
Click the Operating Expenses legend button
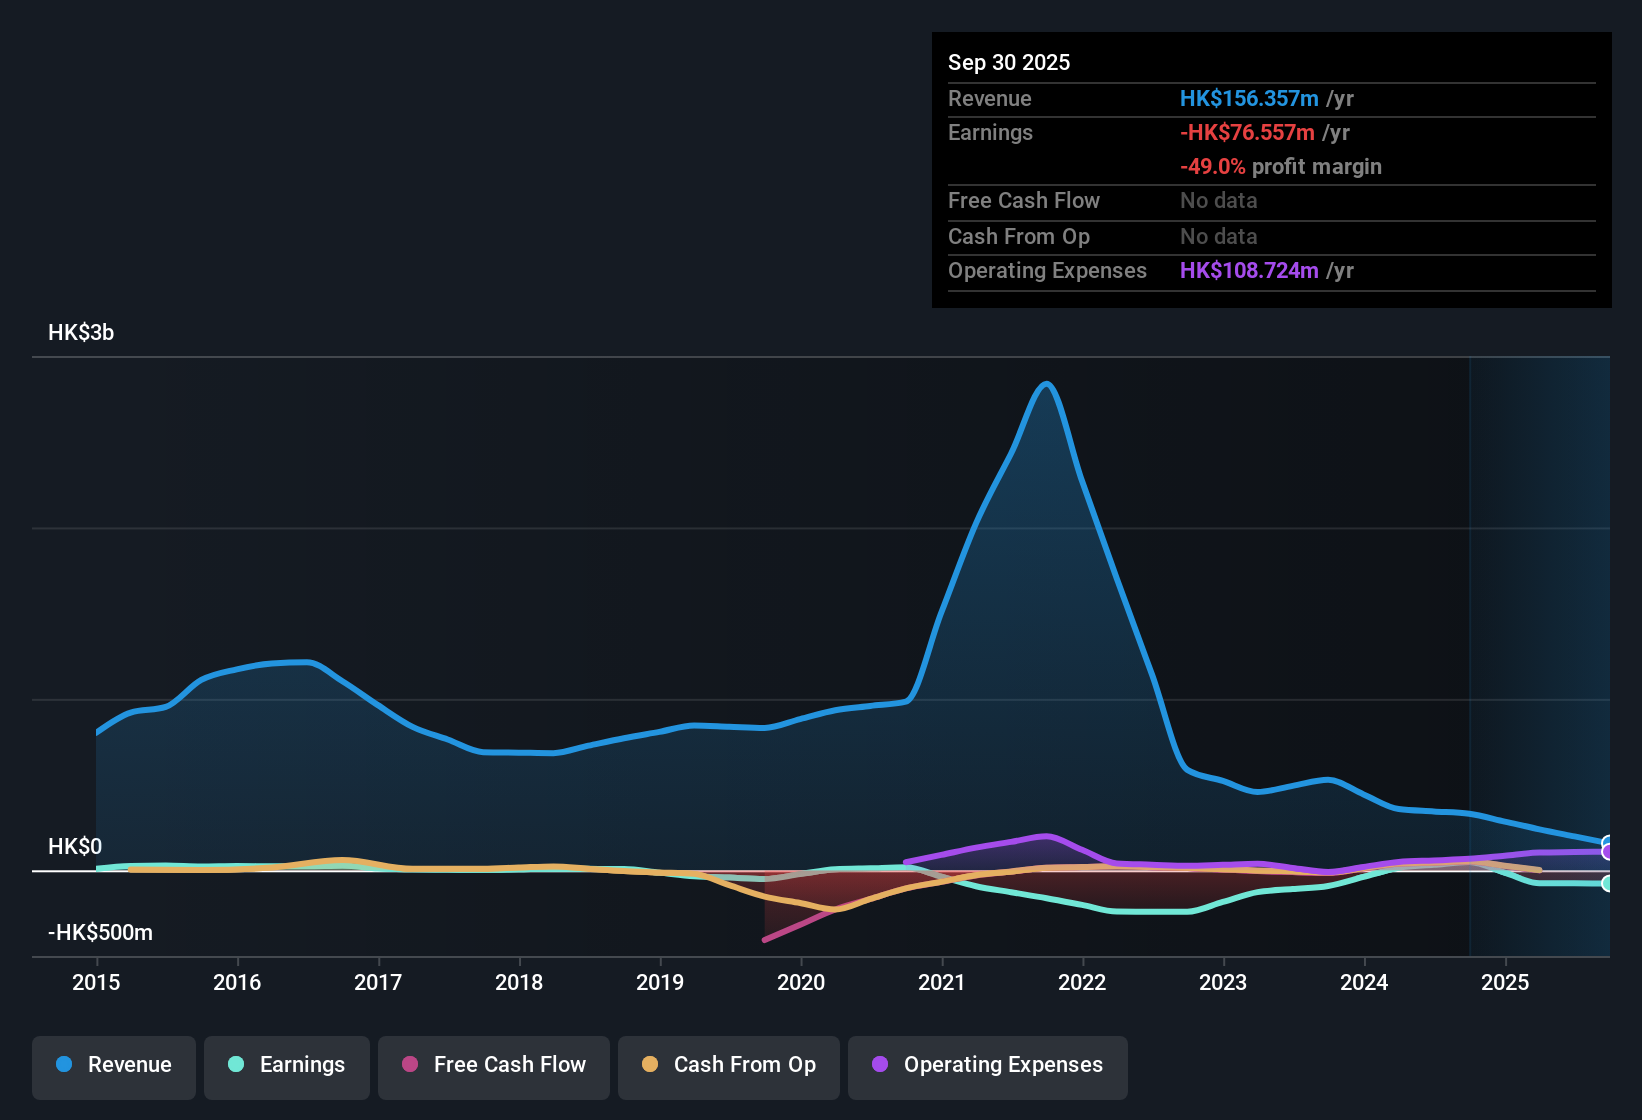(987, 1066)
